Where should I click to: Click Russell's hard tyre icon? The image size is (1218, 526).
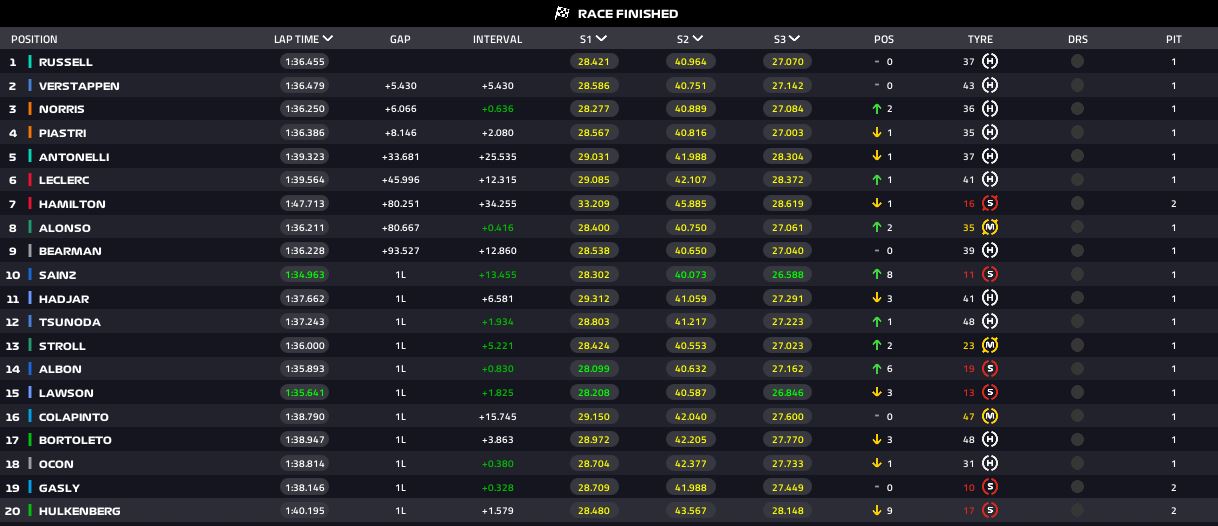coord(990,62)
